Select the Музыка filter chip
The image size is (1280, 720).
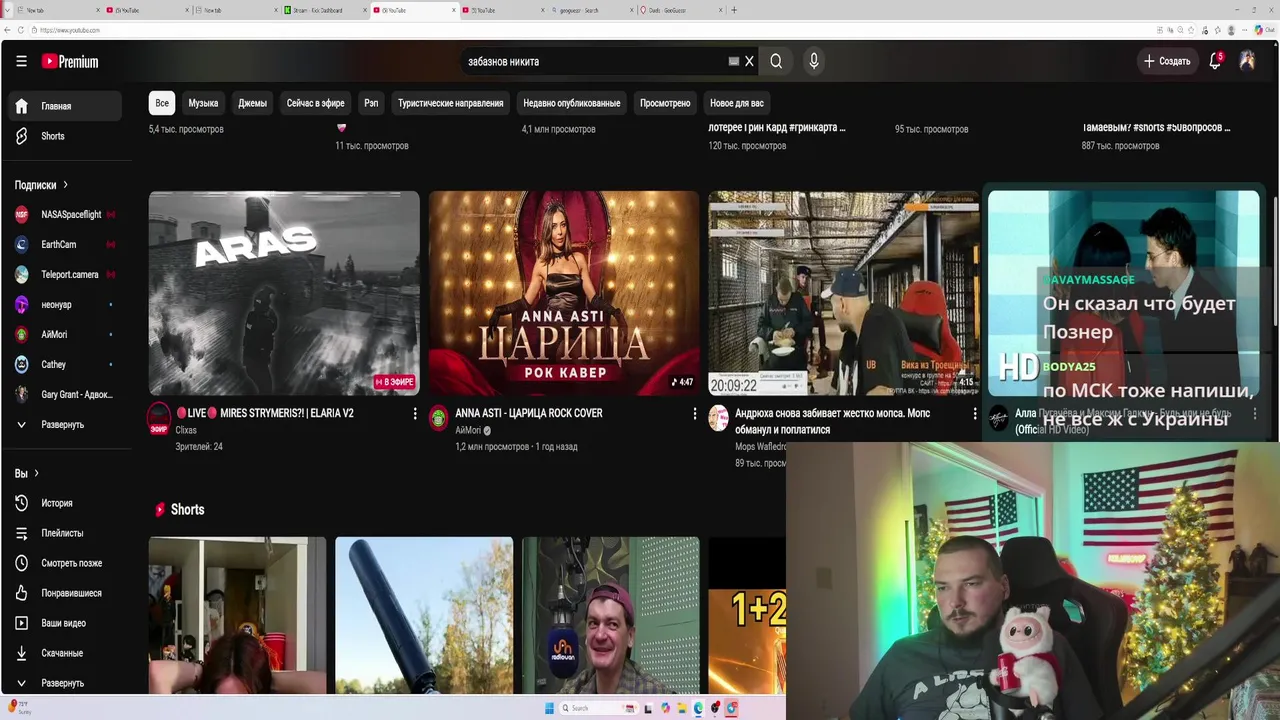coord(203,103)
